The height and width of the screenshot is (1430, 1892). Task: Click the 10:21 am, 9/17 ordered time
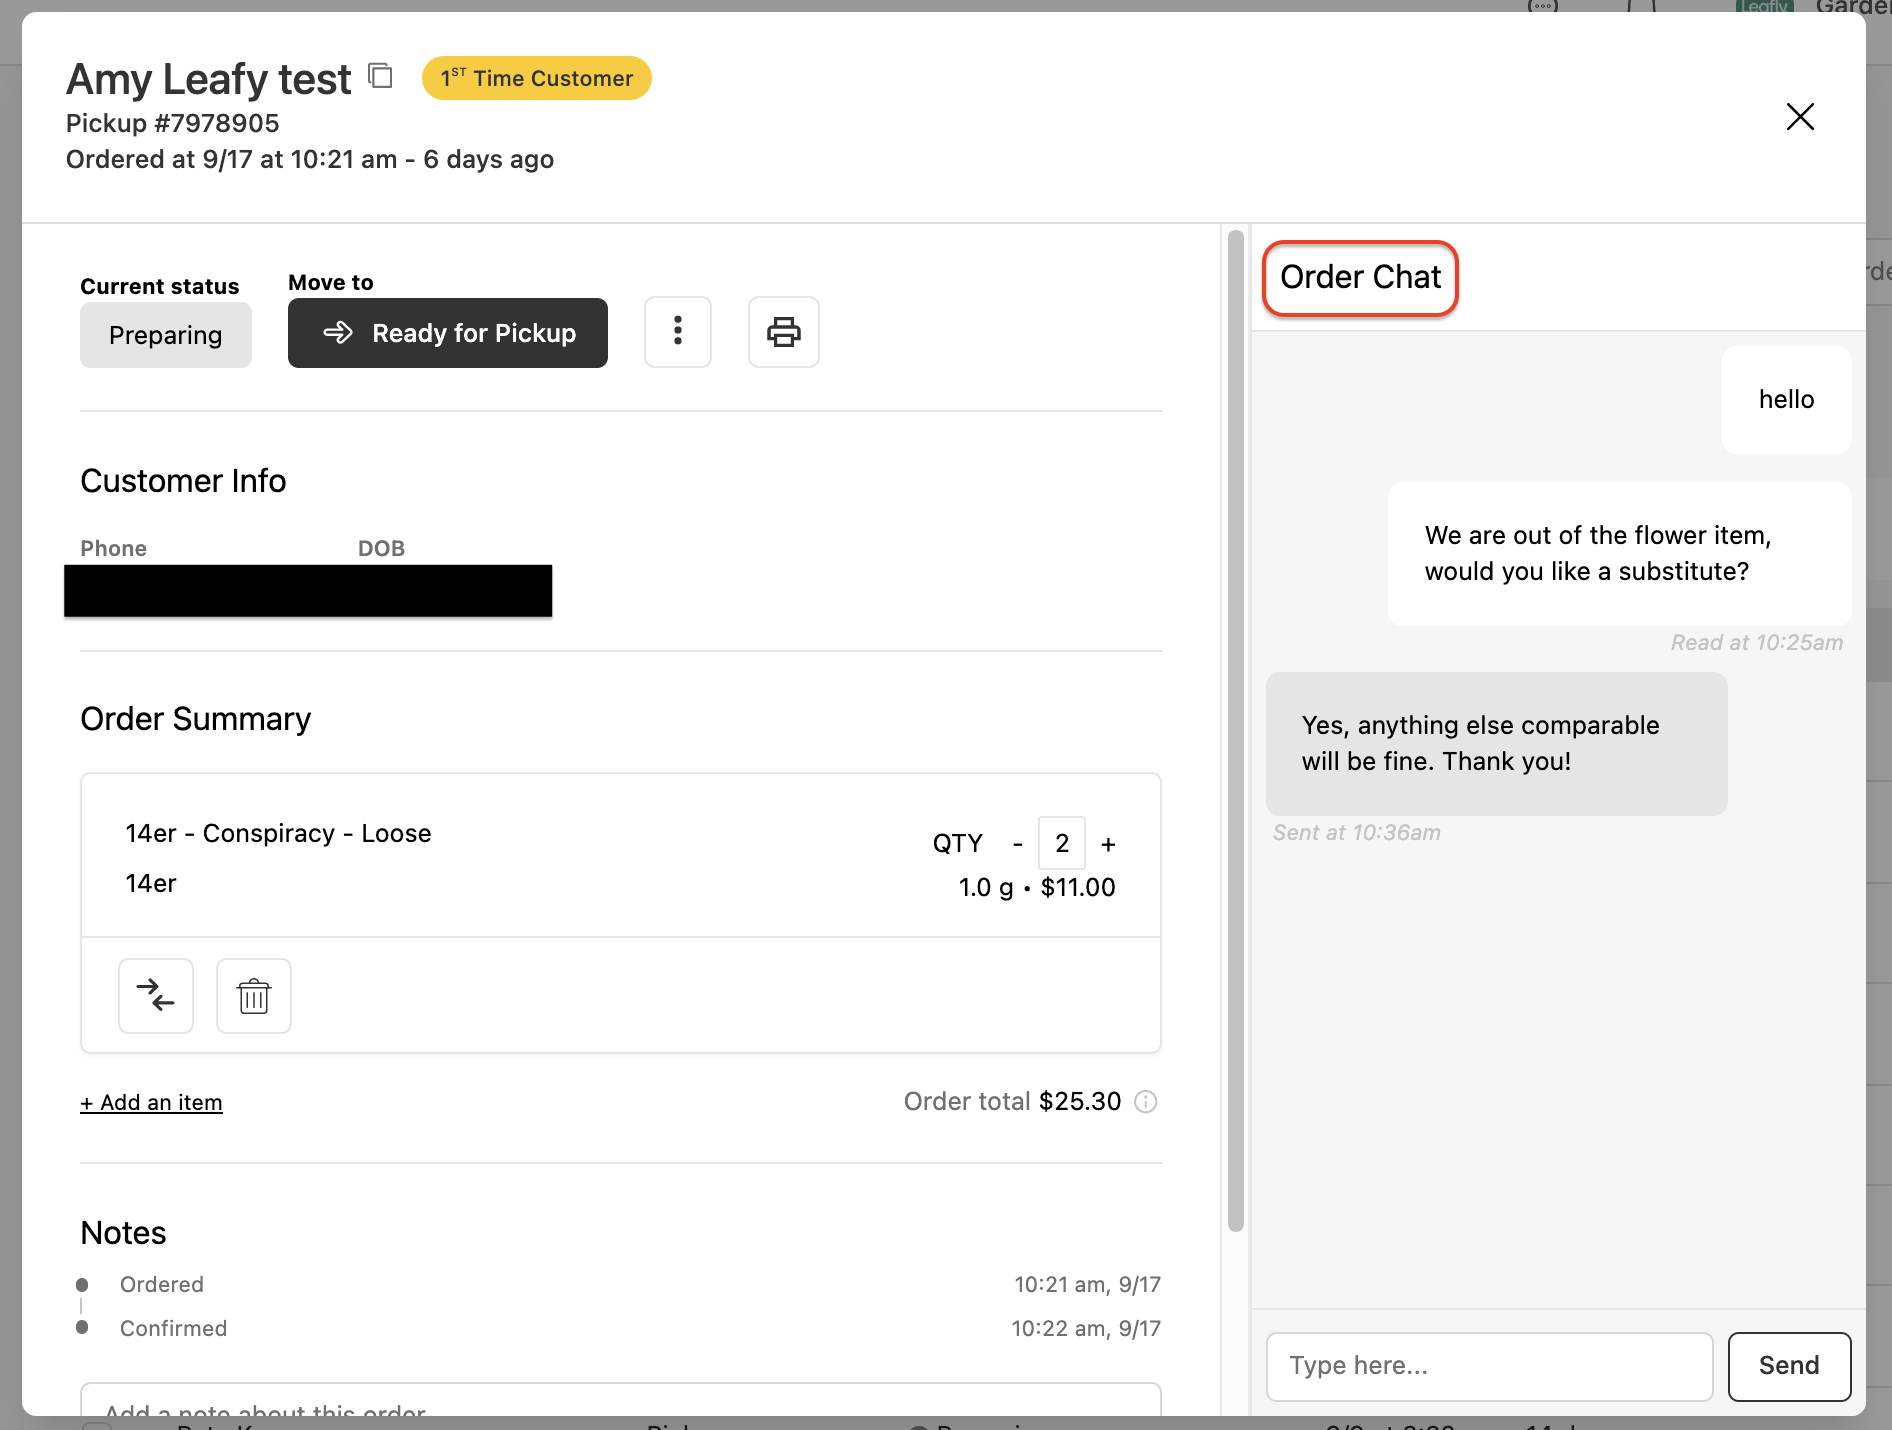tap(1088, 1284)
